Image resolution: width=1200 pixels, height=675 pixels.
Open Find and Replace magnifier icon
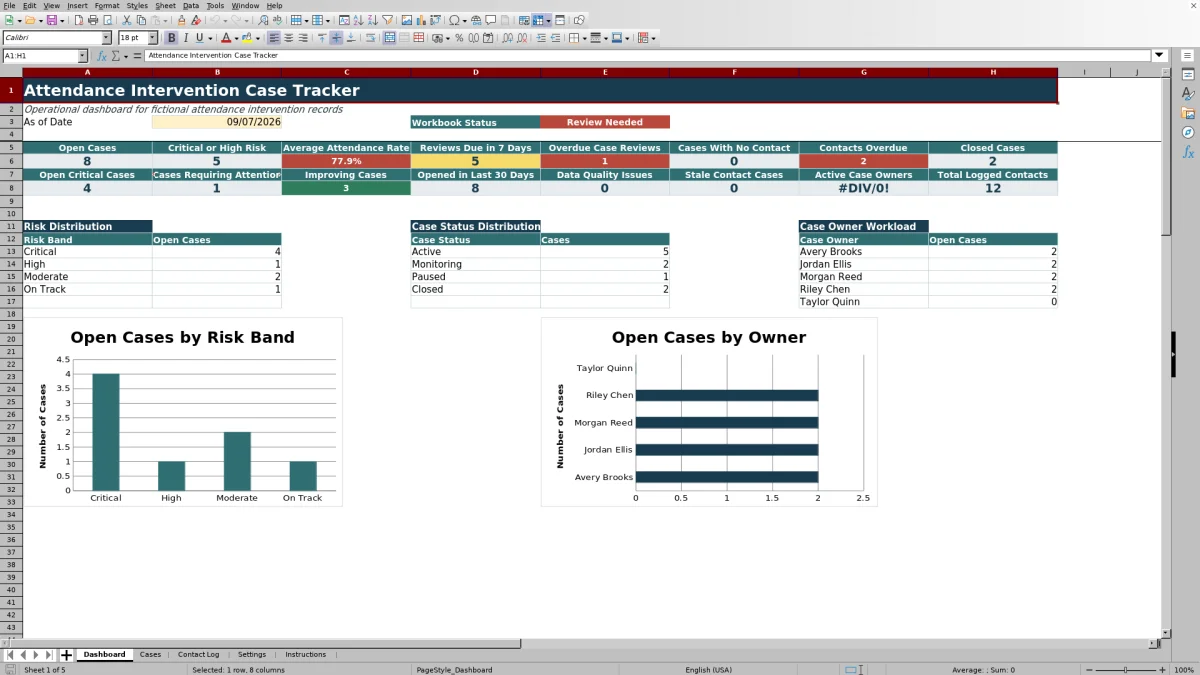click(x=262, y=20)
